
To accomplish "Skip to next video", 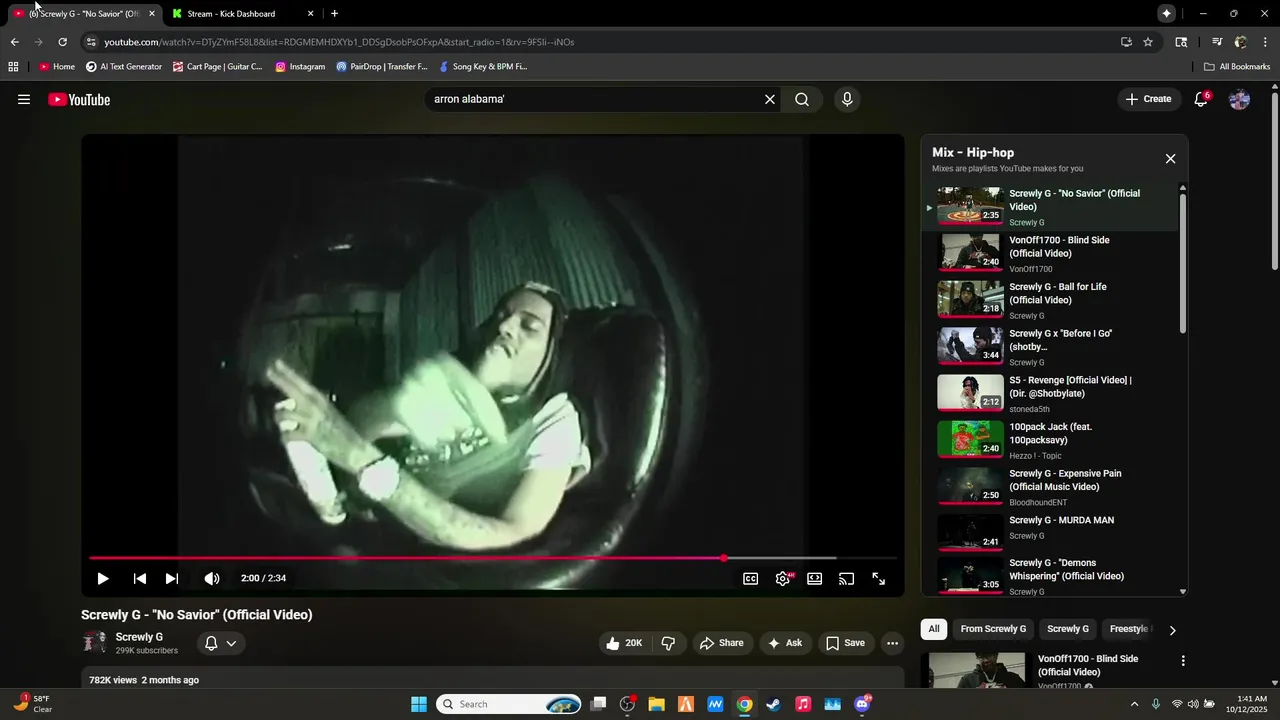I will tap(172, 578).
